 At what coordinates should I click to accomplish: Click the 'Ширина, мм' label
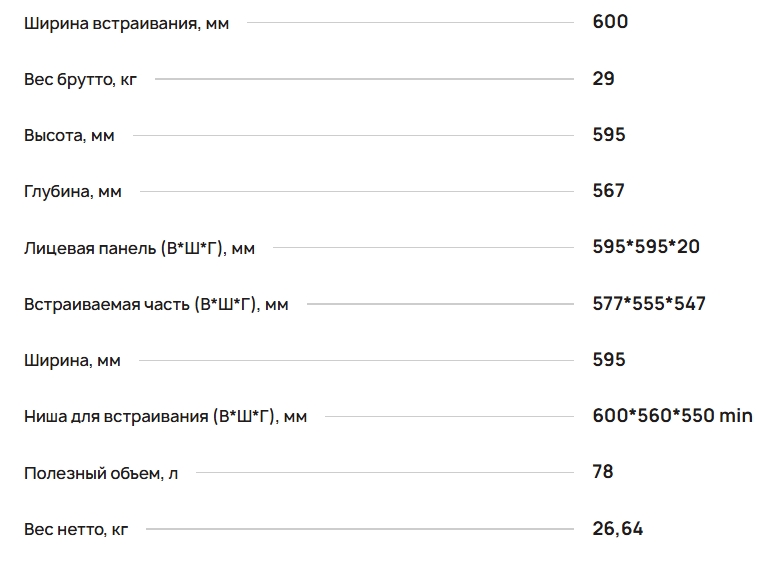(72, 360)
